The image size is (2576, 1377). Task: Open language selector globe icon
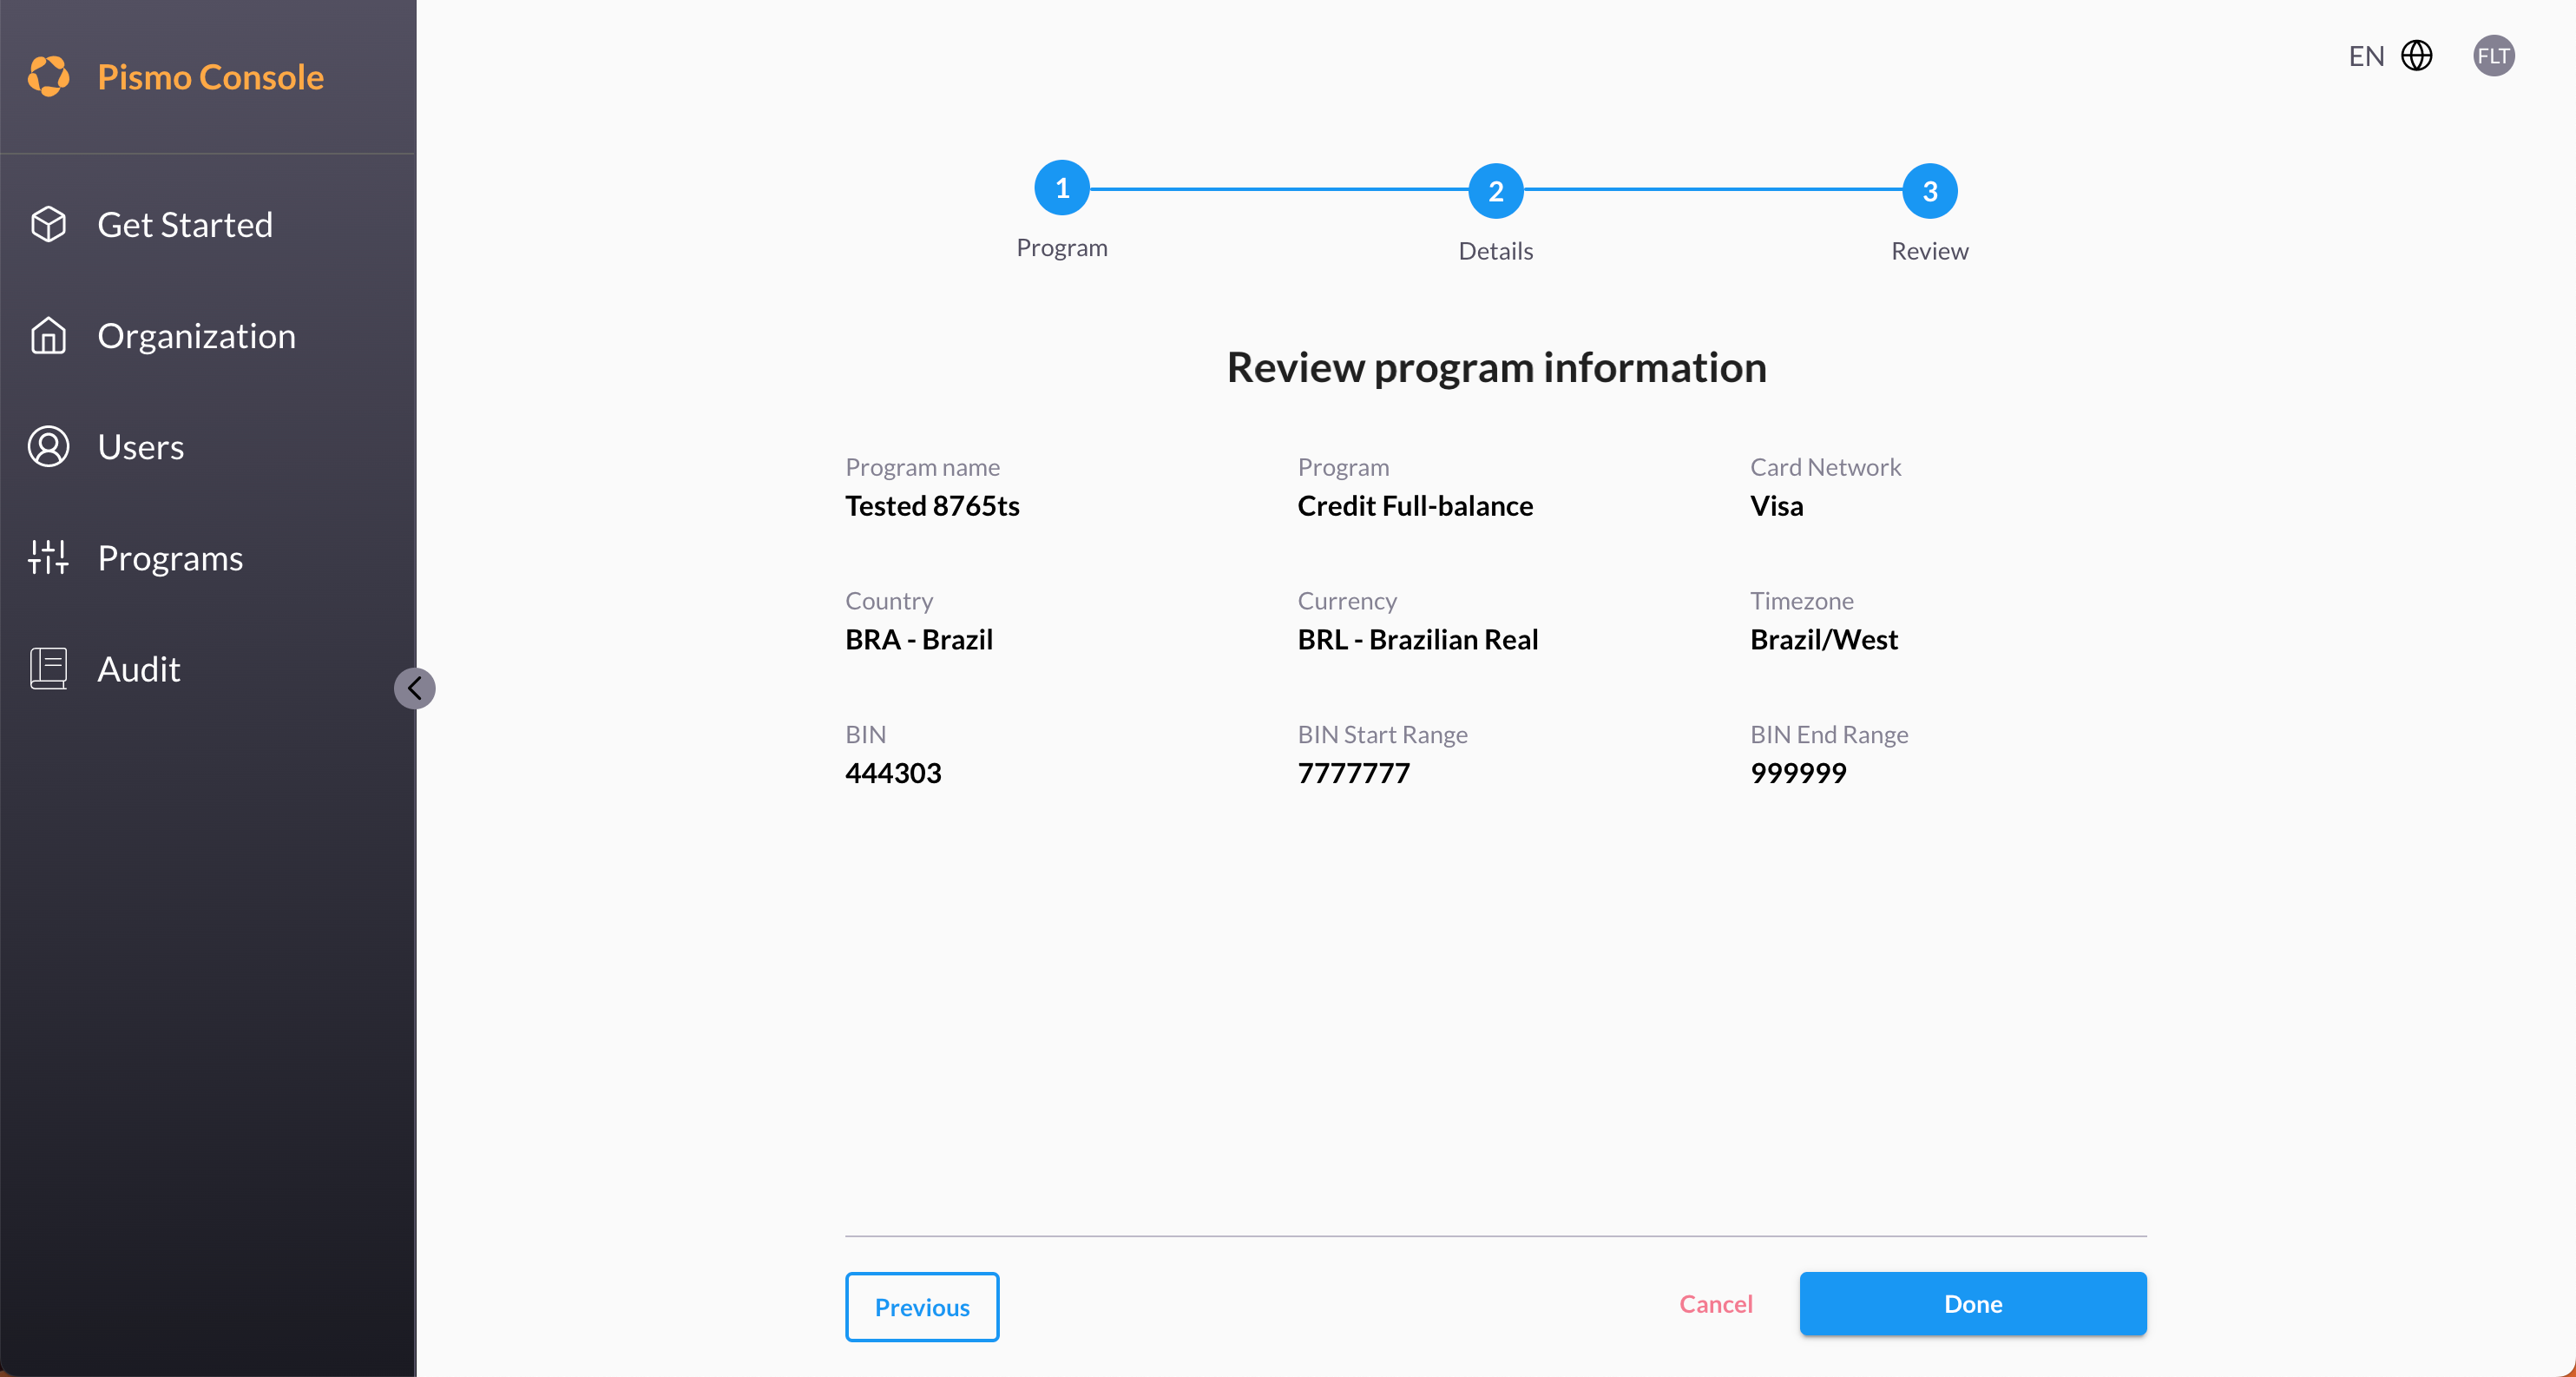pyautogui.click(x=2416, y=56)
